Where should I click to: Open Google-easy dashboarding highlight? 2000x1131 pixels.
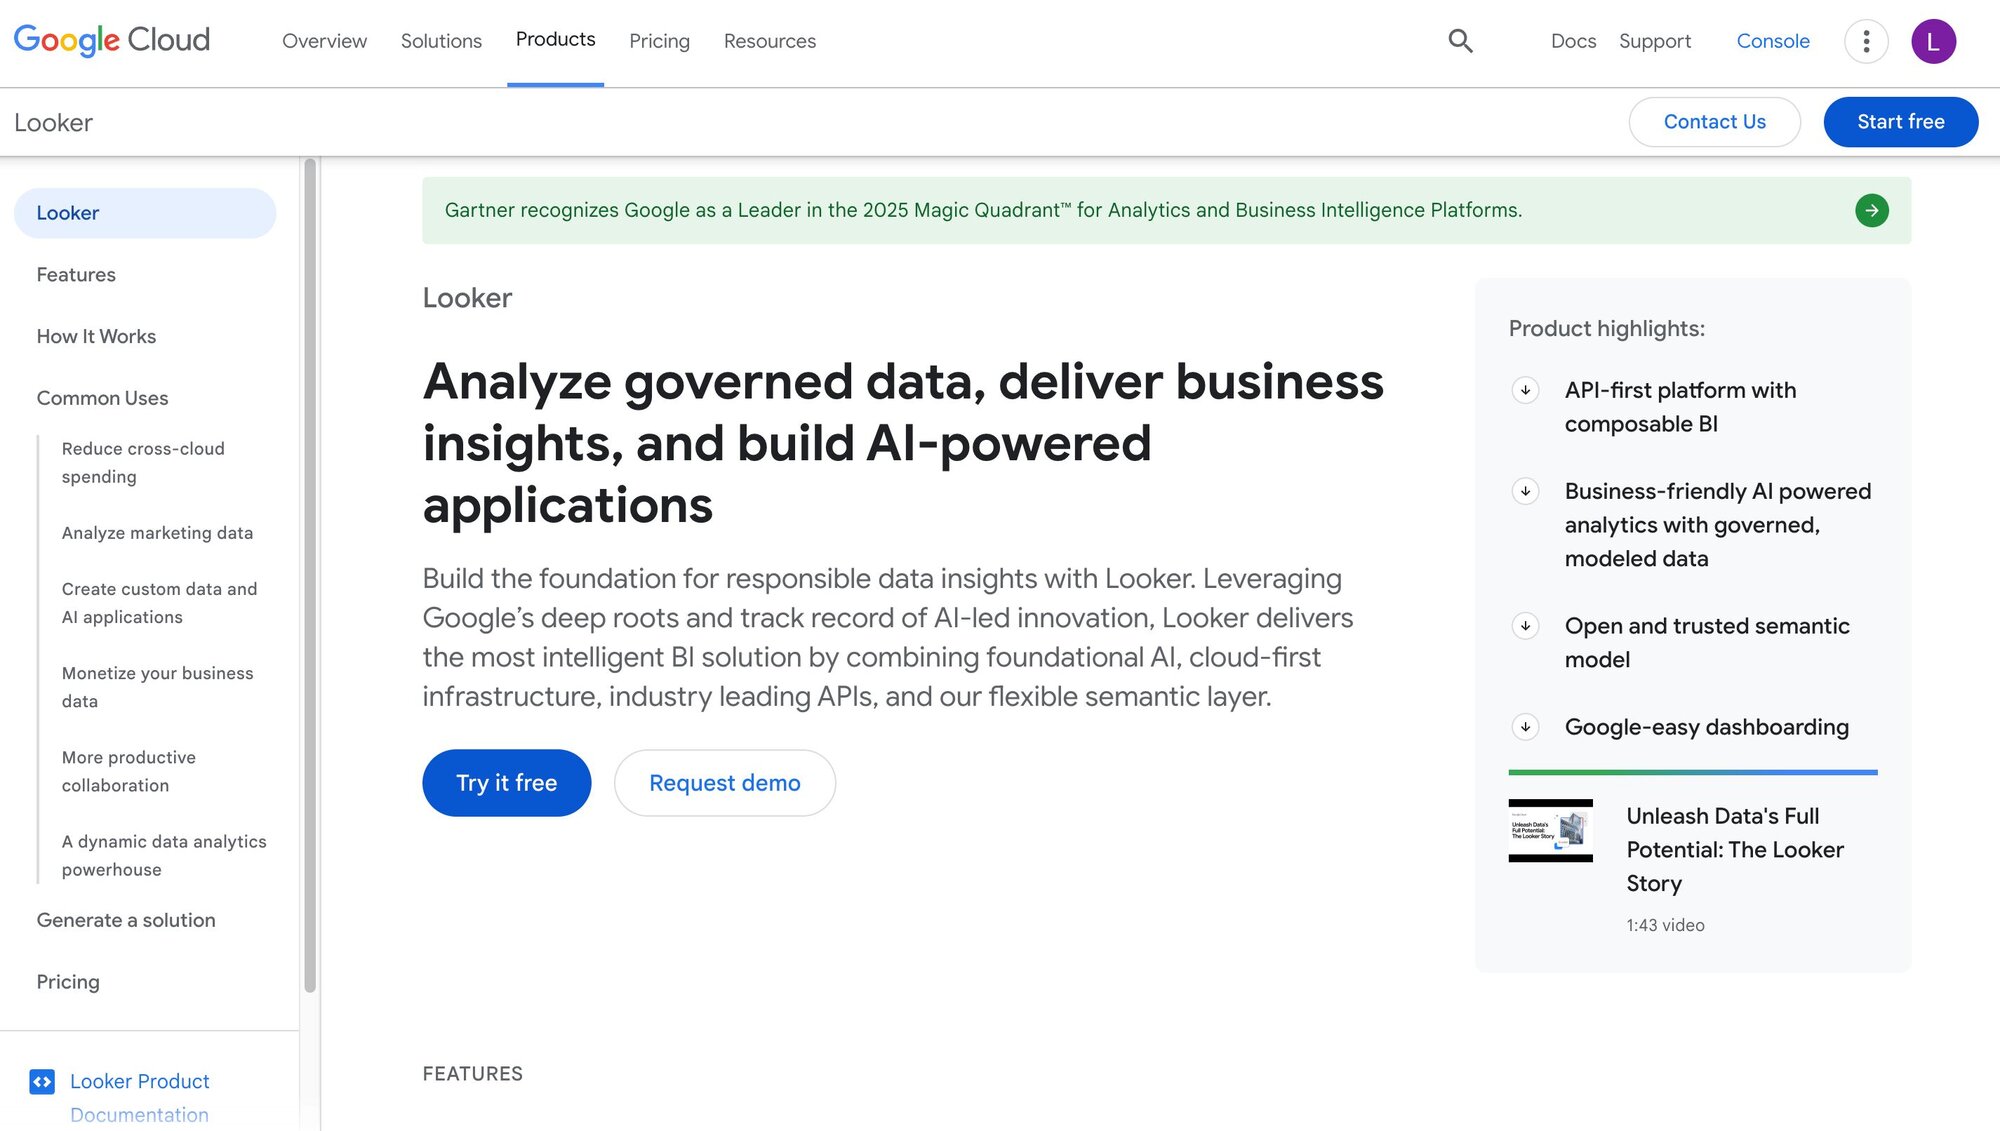tap(1706, 727)
